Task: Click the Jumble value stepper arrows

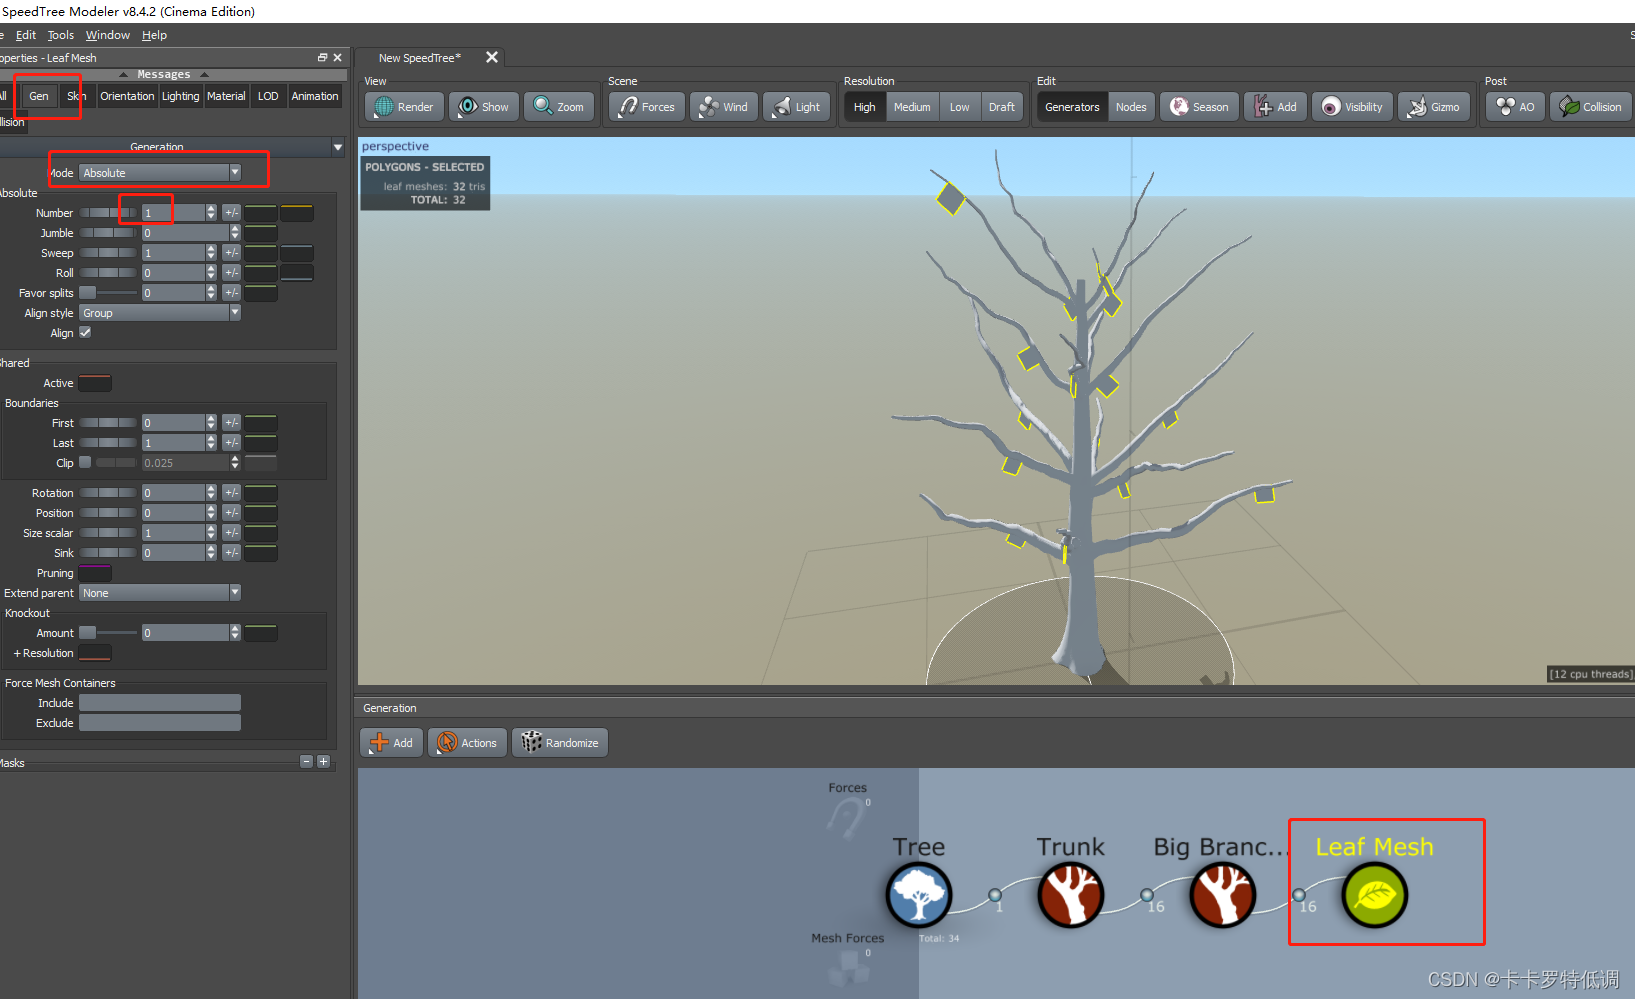Action: (x=235, y=232)
